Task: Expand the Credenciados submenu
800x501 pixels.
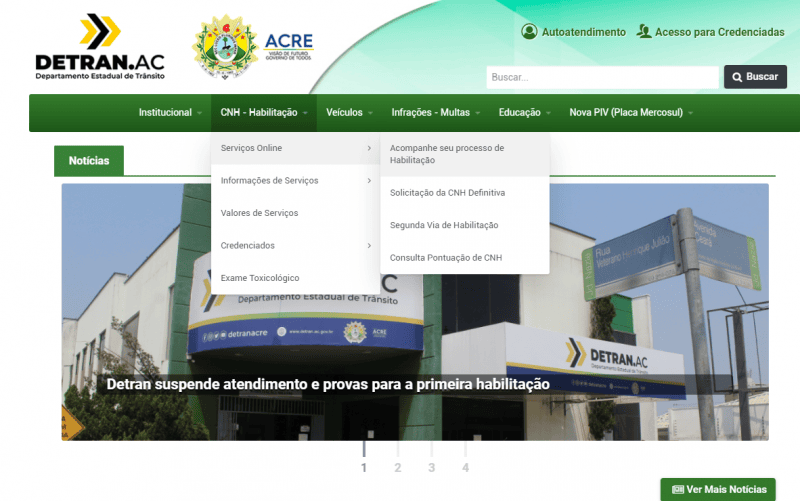Action: click(x=295, y=246)
